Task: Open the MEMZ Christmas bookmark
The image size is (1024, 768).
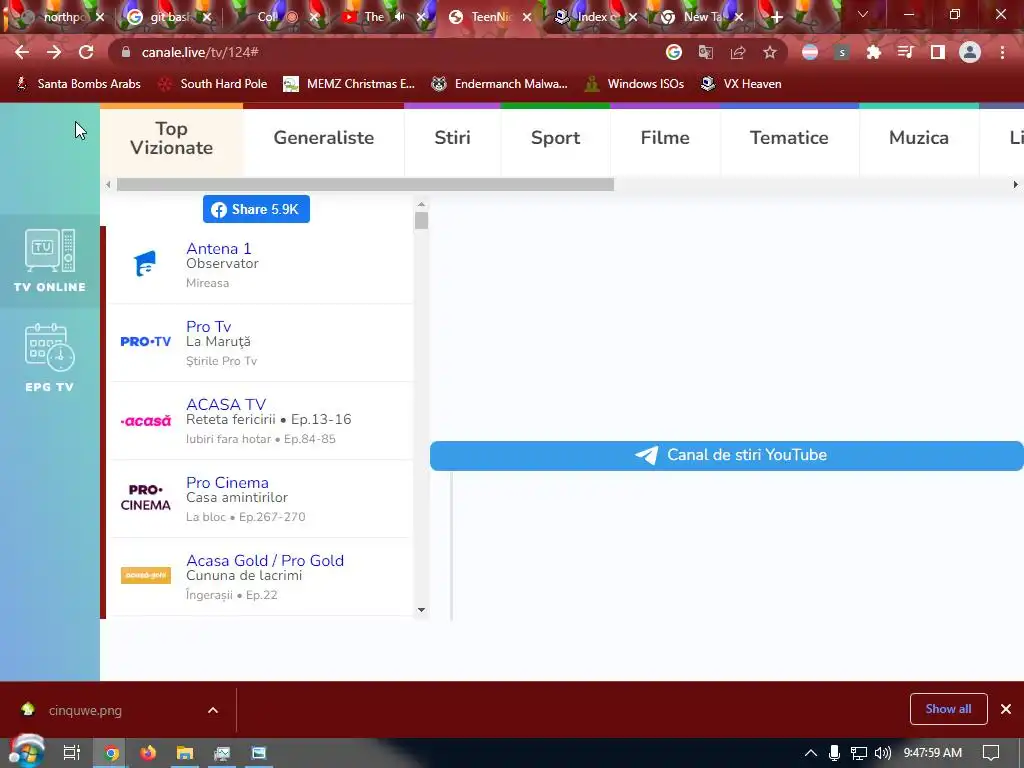Action: pos(349,84)
